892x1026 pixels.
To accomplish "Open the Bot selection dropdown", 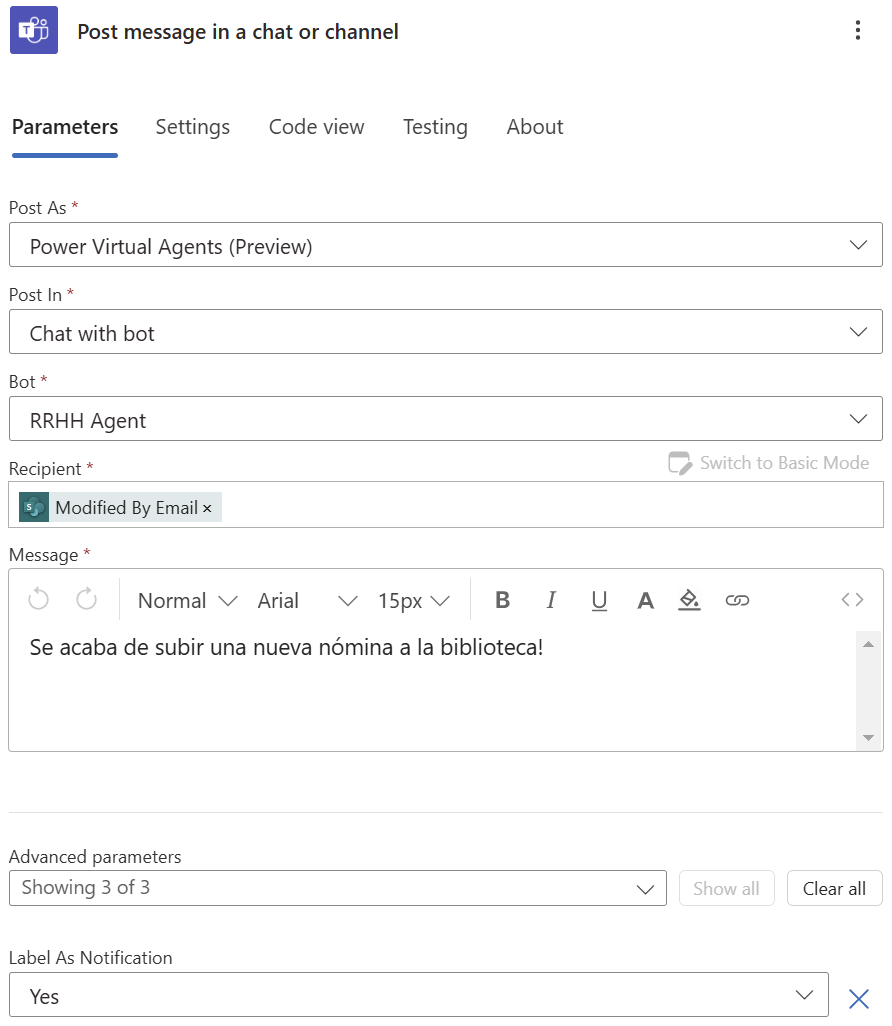I will [x=861, y=418].
